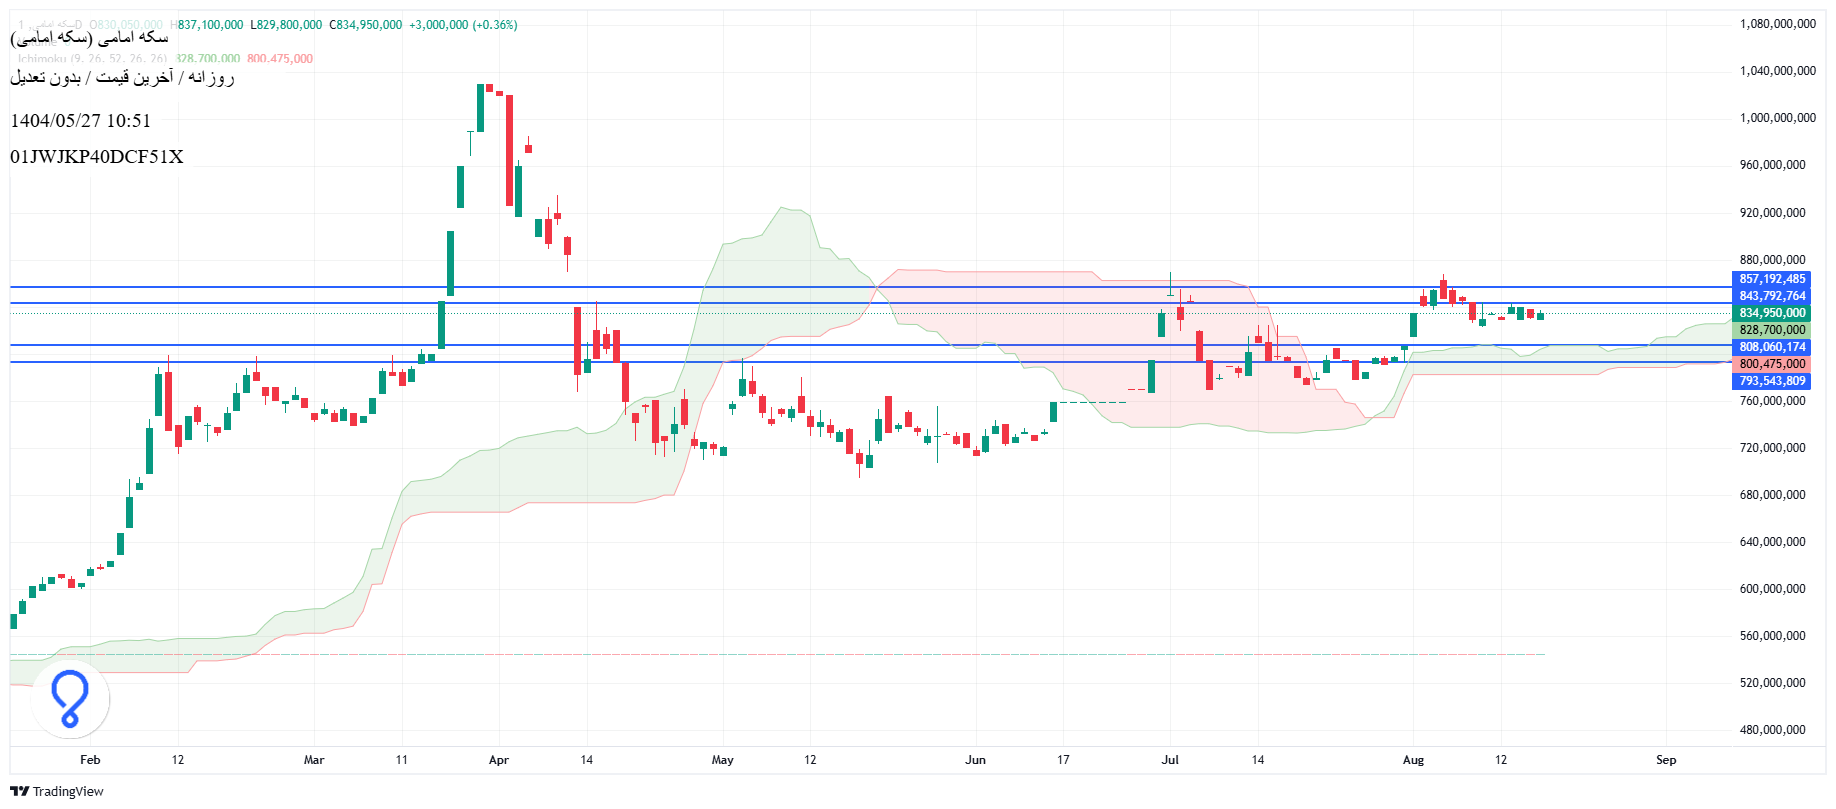Click the high value H837,100,000

207,25
